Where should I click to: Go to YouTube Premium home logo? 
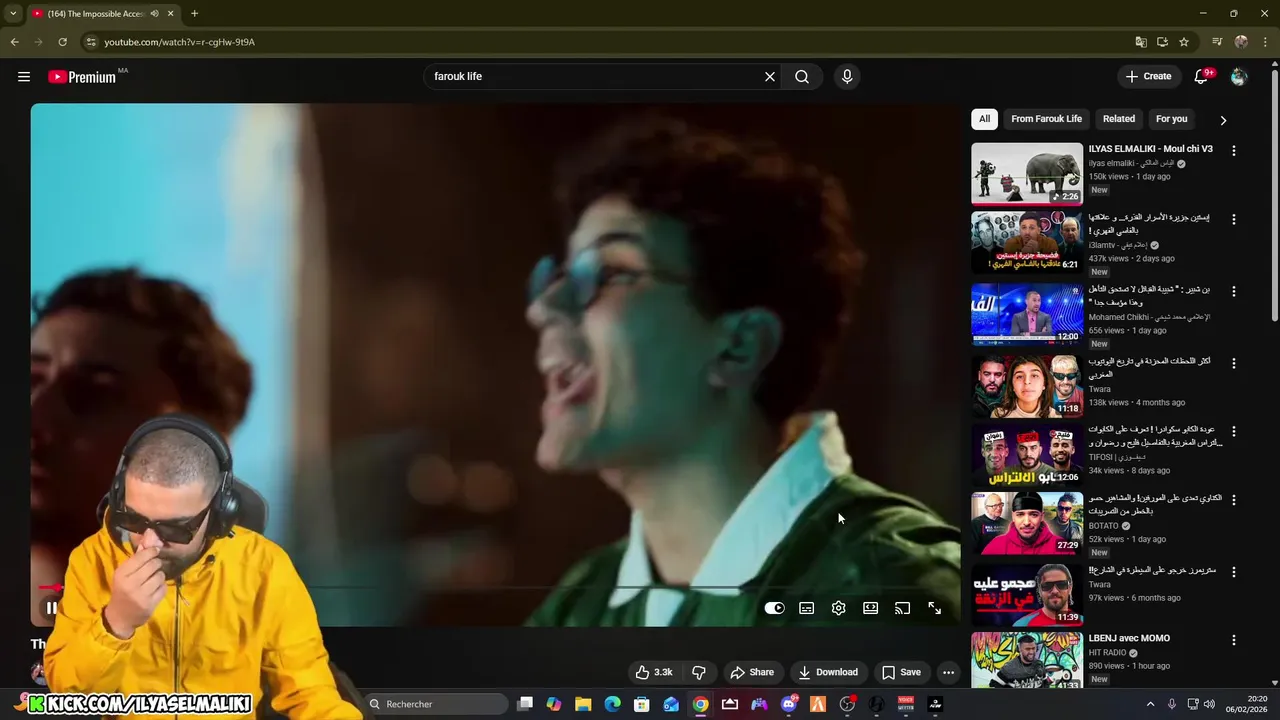82,77
